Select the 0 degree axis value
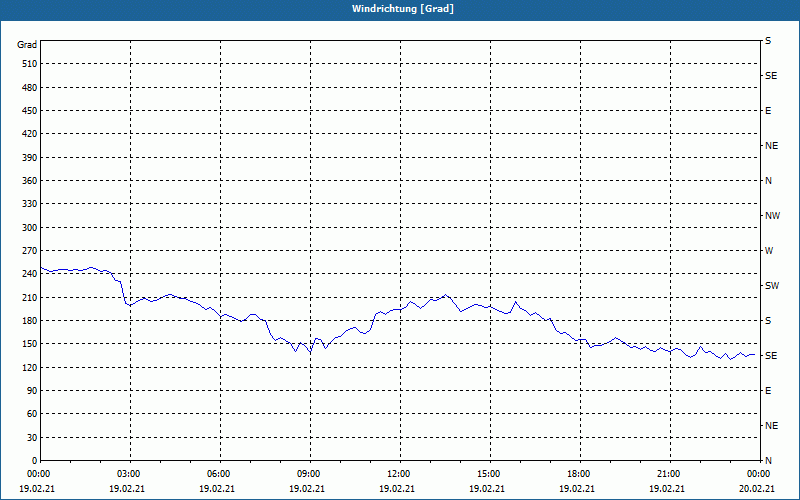800x500 pixels. click(x=35, y=460)
